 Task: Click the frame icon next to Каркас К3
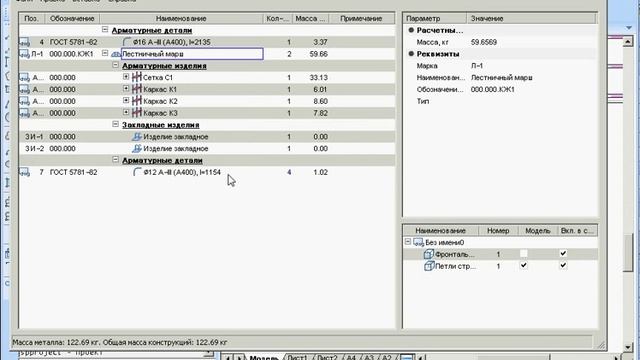coord(137,113)
